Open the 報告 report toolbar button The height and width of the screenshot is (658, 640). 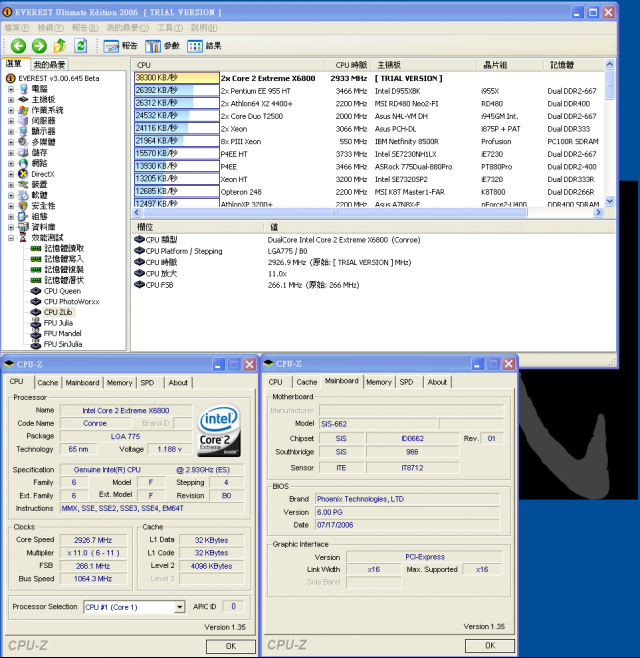tap(120, 46)
